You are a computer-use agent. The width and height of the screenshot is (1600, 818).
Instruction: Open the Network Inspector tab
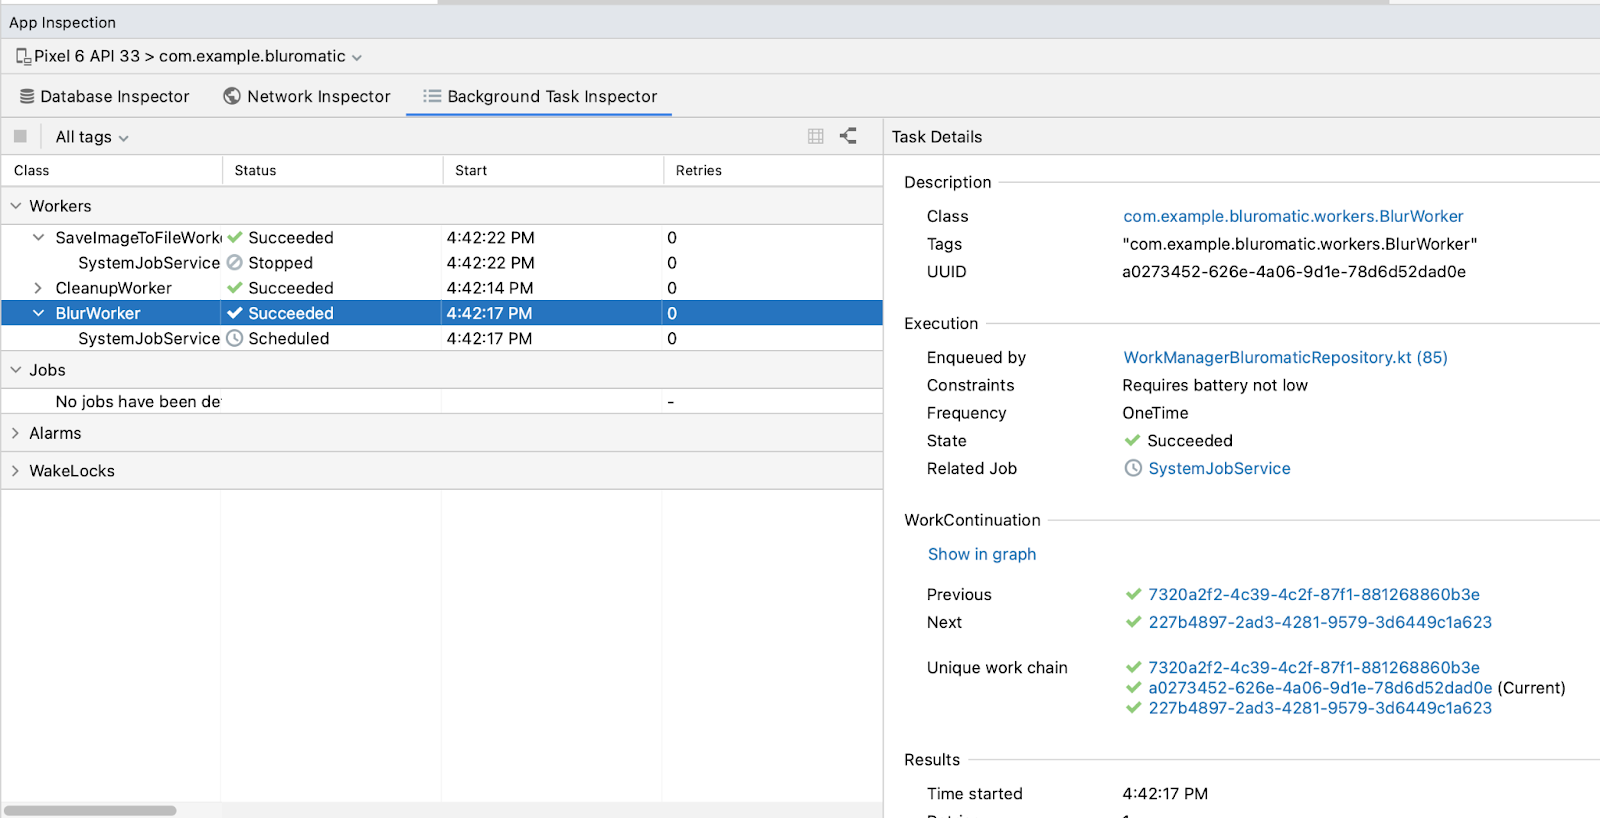point(318,97)
